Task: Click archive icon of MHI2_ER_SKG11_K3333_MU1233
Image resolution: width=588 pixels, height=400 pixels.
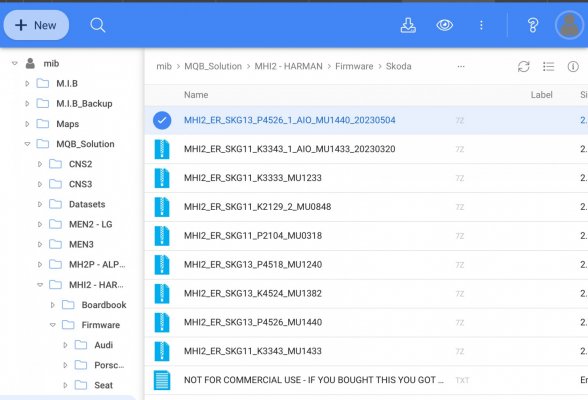Action: pos(162,178)
